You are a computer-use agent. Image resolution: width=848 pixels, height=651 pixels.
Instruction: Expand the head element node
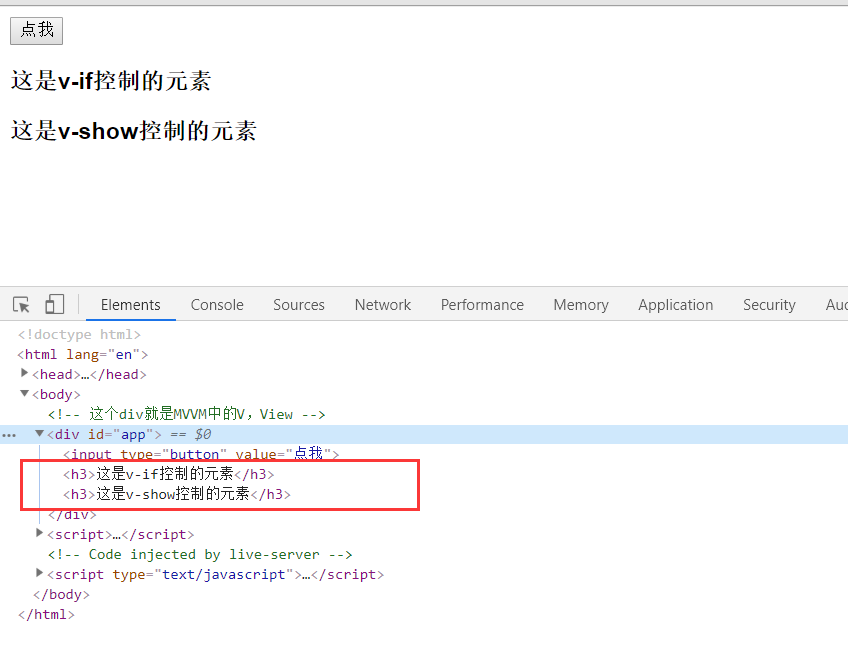pyautogui.click(x=24, y=373)
